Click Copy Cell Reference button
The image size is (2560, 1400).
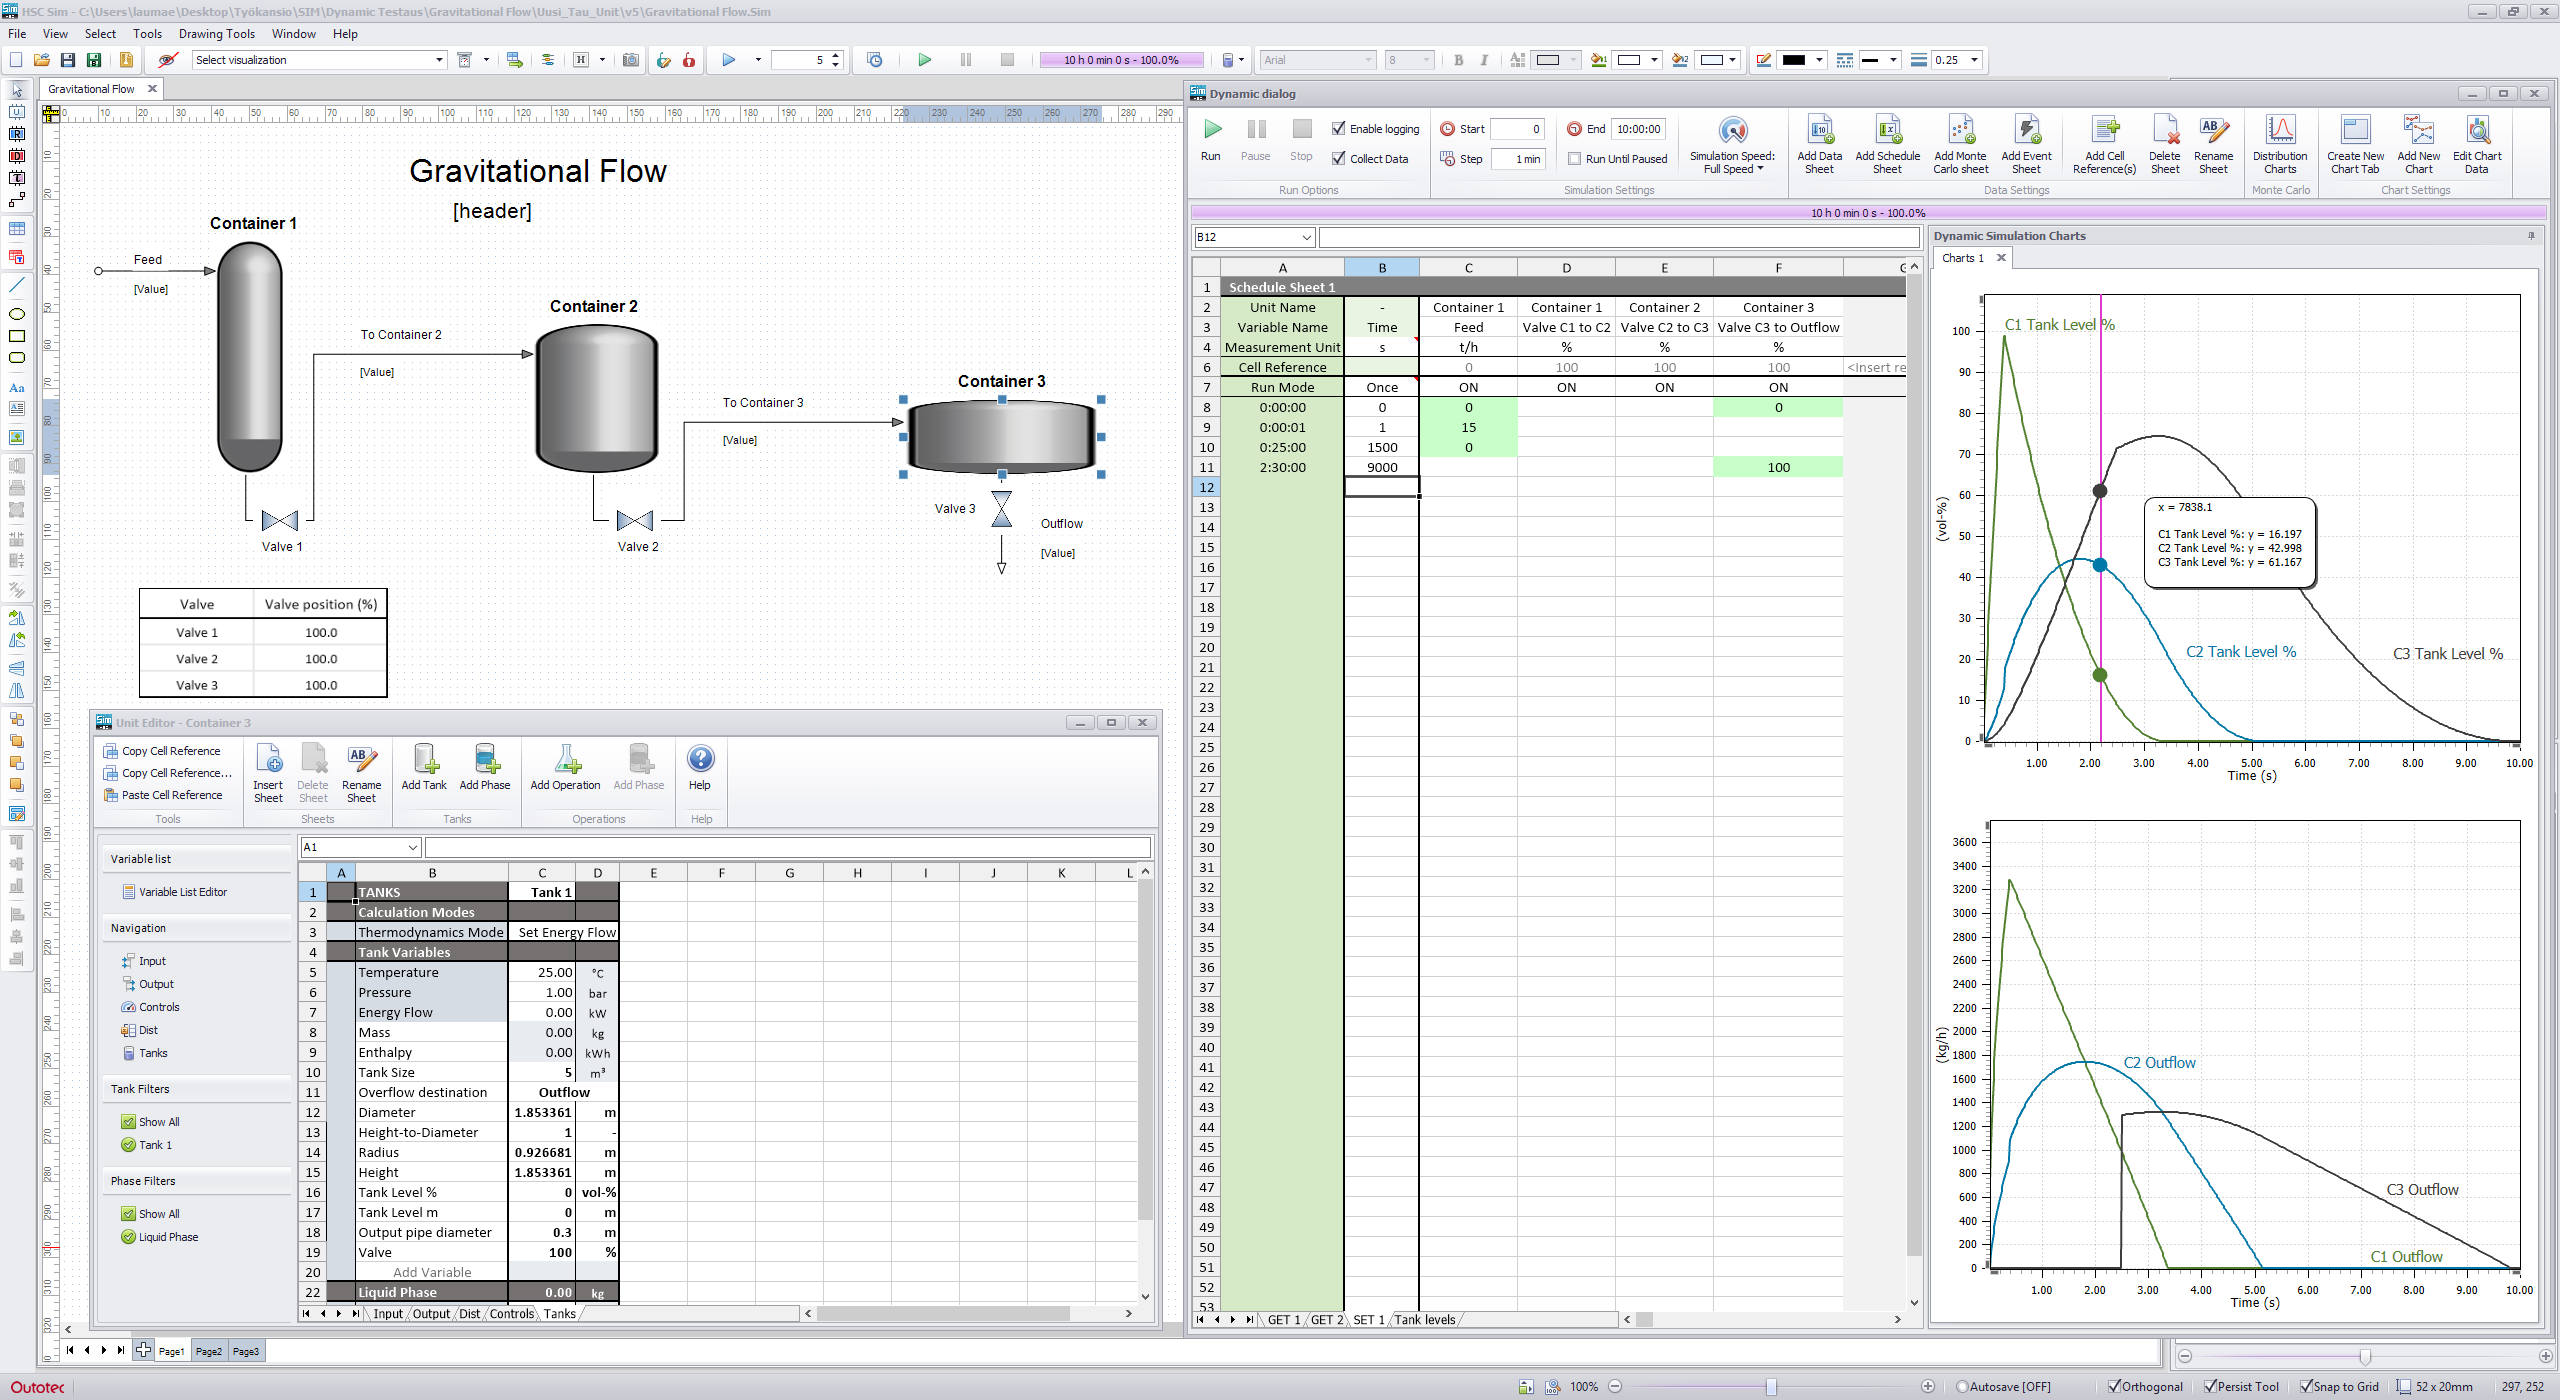(x=170, y=751)
